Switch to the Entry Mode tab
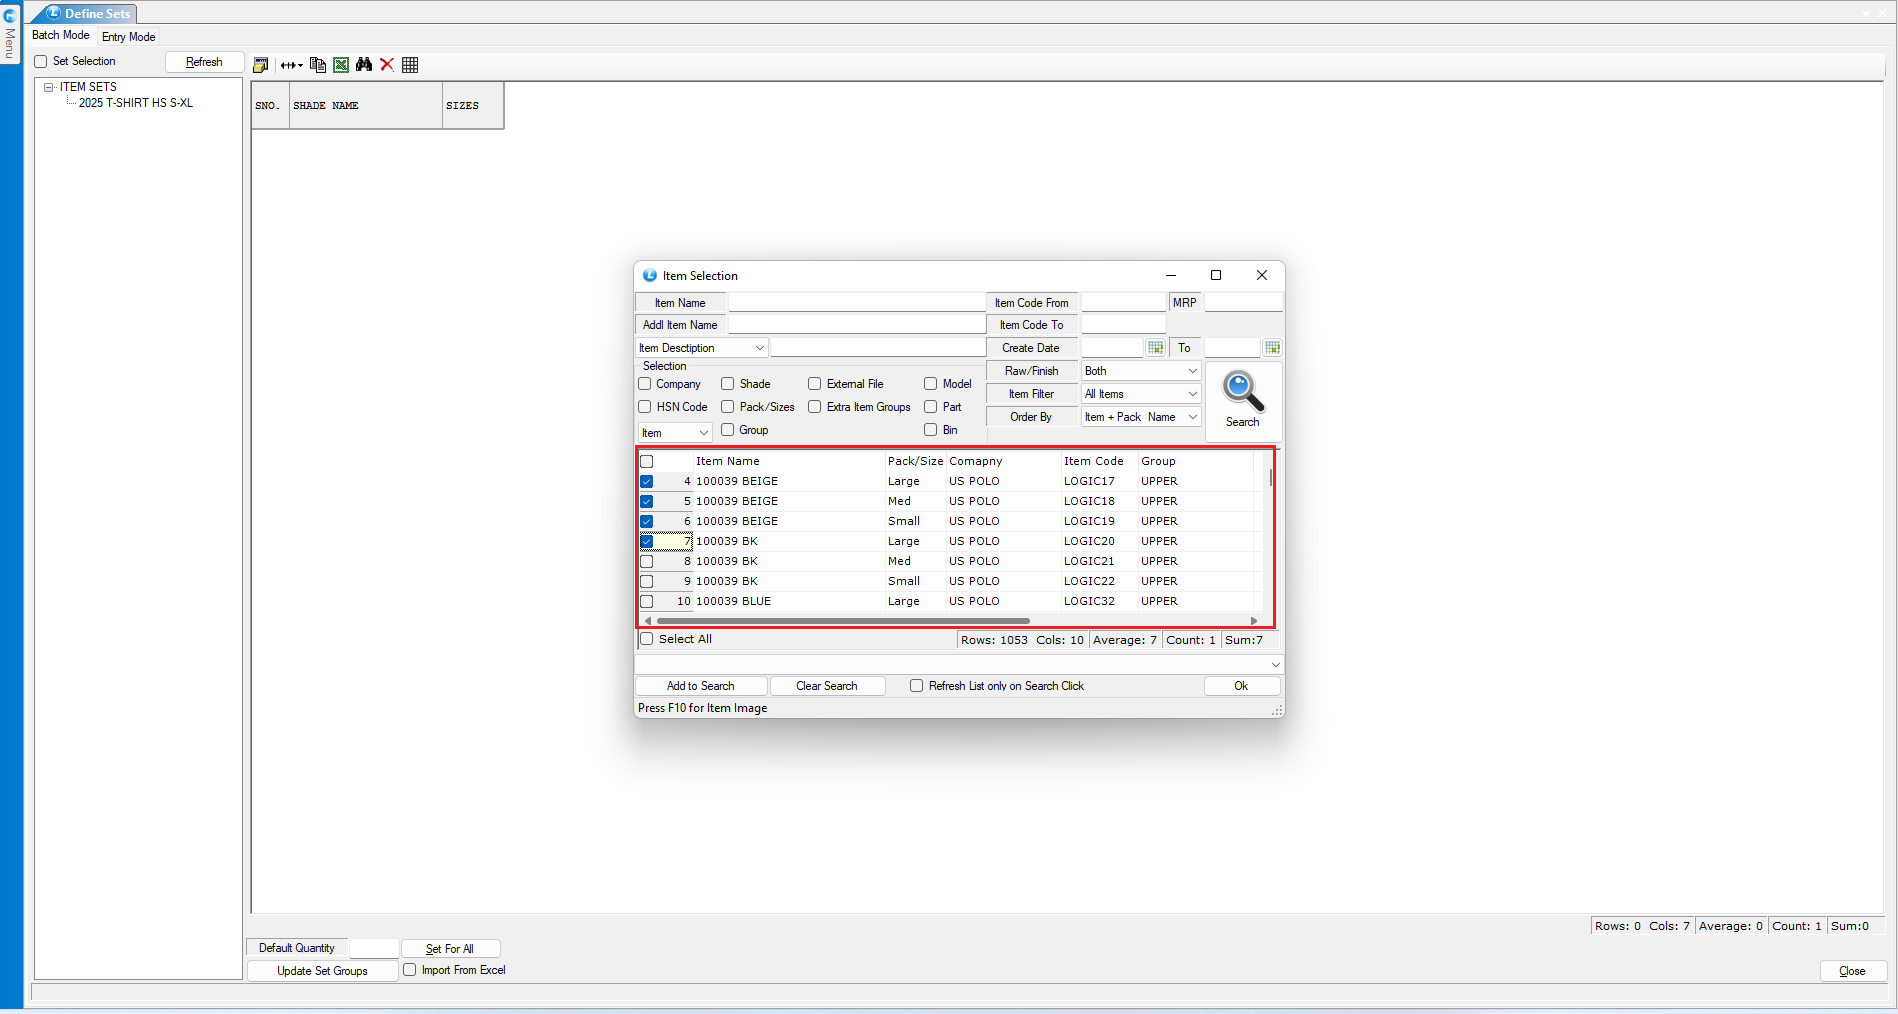 click(128, 37)
